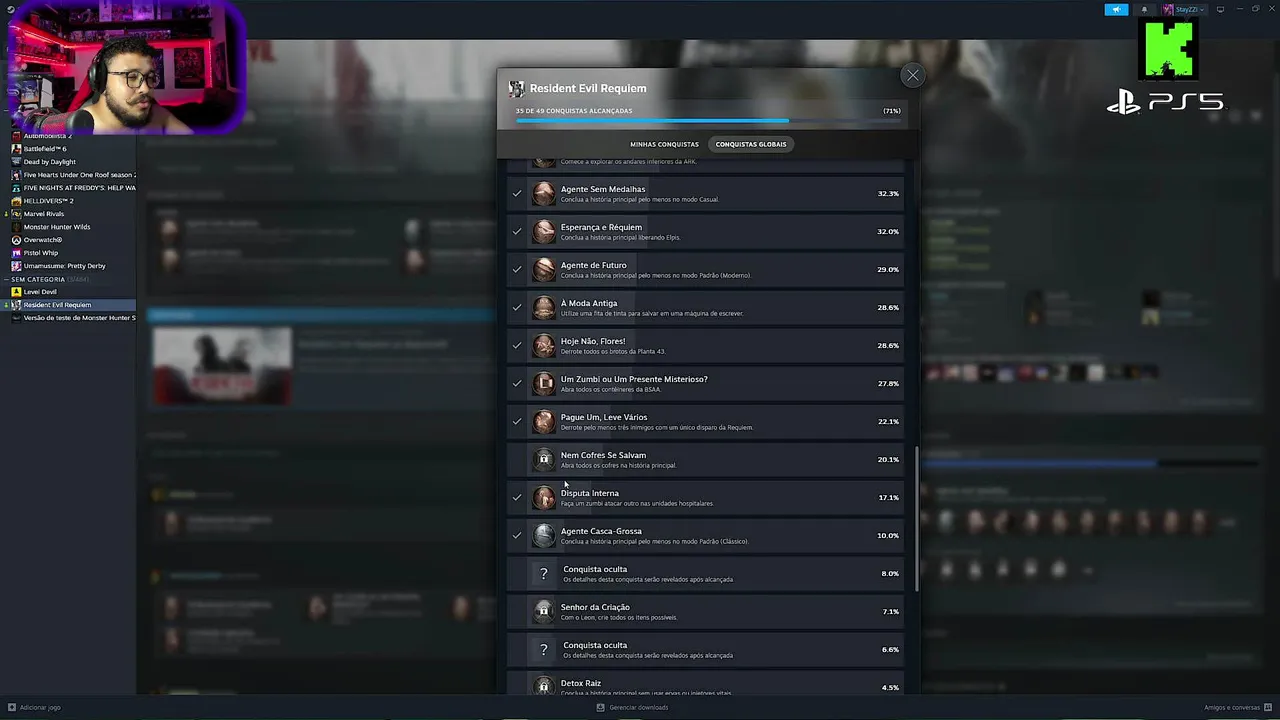Open Gerenciar downloads in the bottom bar
This screenshot has width=1280, height=720.
click(632, 707)
